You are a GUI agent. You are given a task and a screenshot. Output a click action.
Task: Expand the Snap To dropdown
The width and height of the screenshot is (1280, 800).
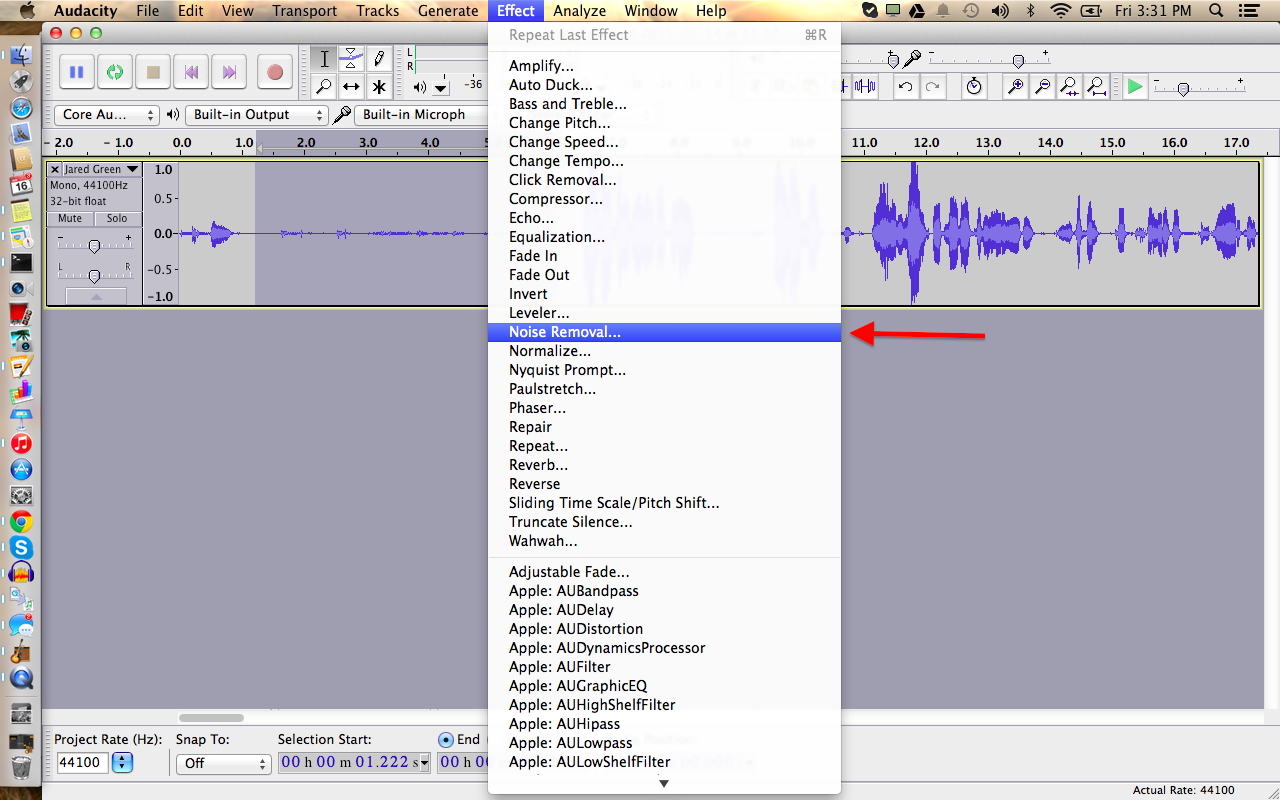click(223, 763)
